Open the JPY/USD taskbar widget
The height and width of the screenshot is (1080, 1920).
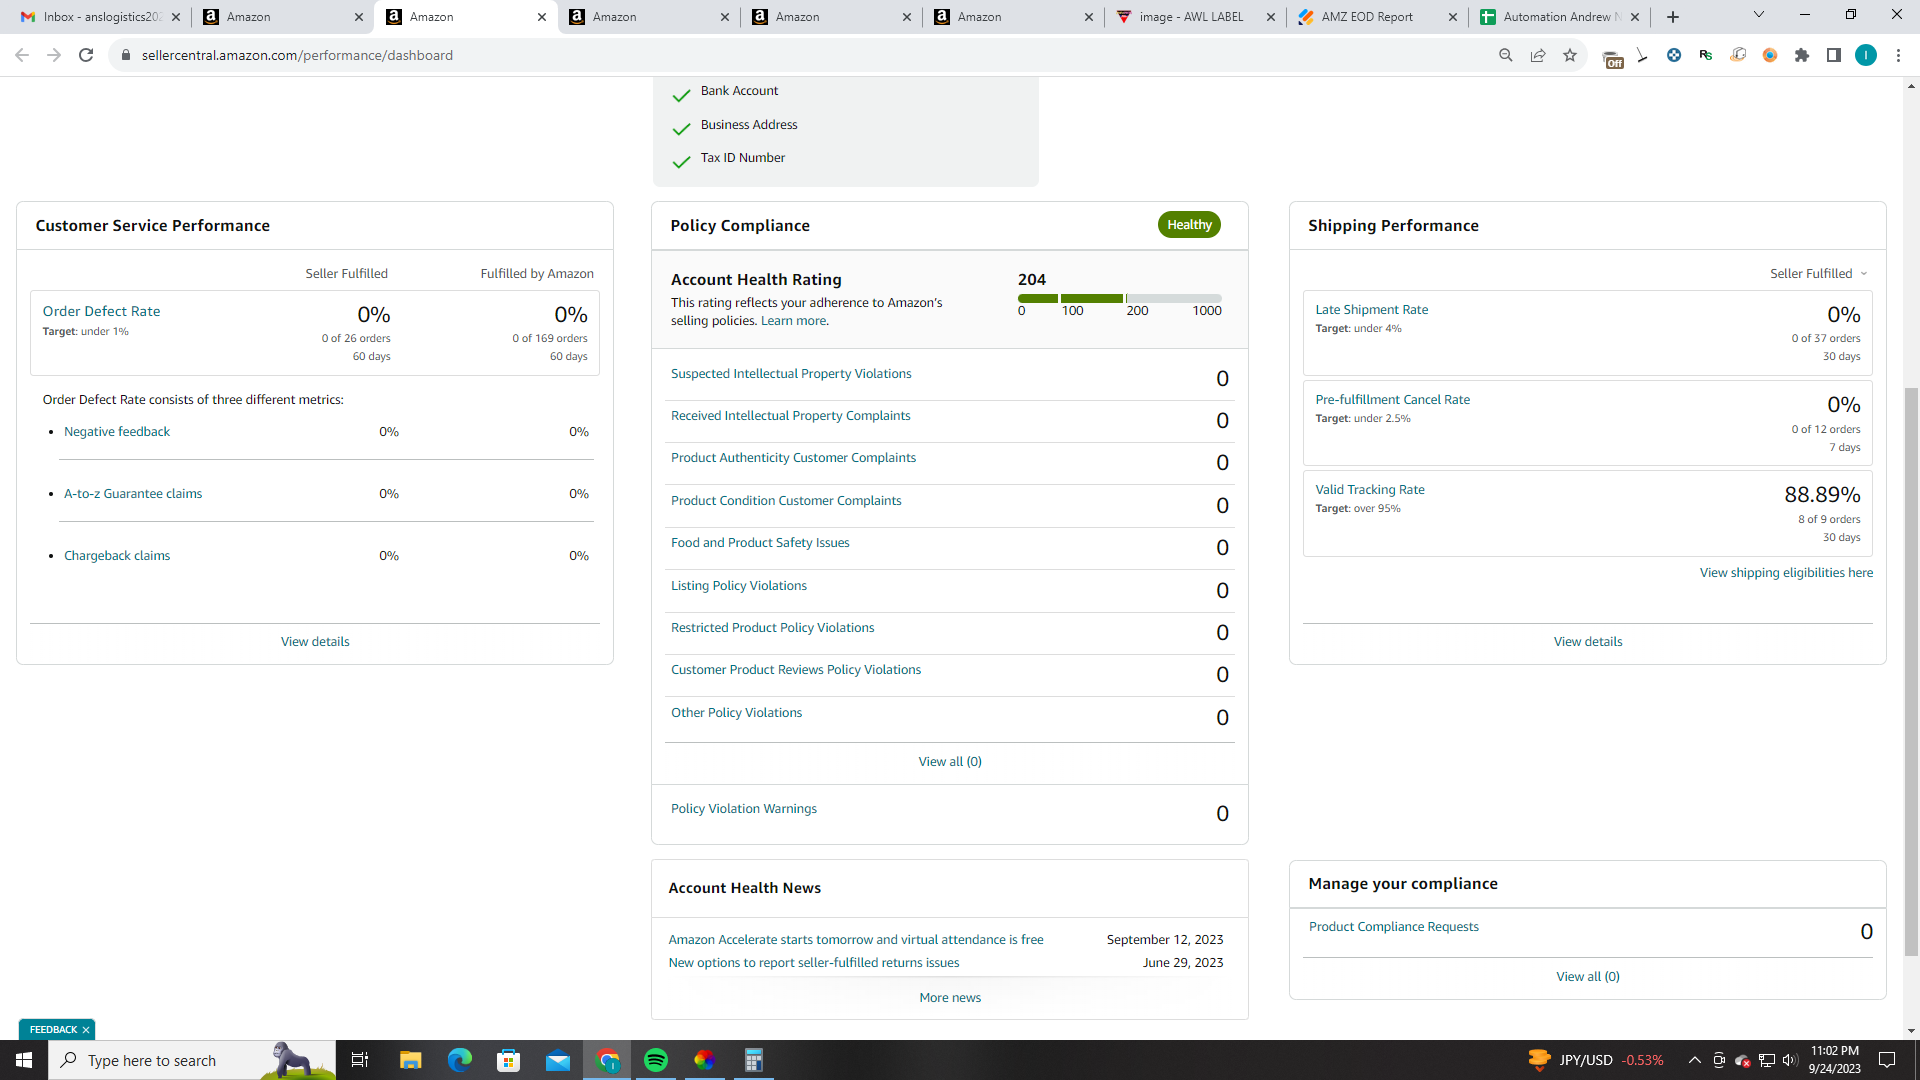click(x=1595, y=1060)
